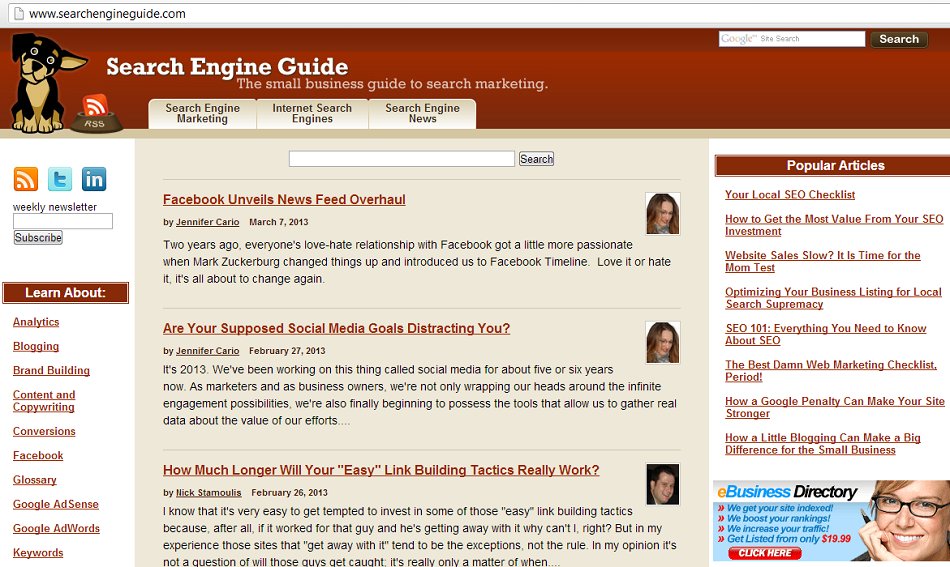Click the Search button next to center field
This screenshot has width=950, height=567.
click(536, 159)
